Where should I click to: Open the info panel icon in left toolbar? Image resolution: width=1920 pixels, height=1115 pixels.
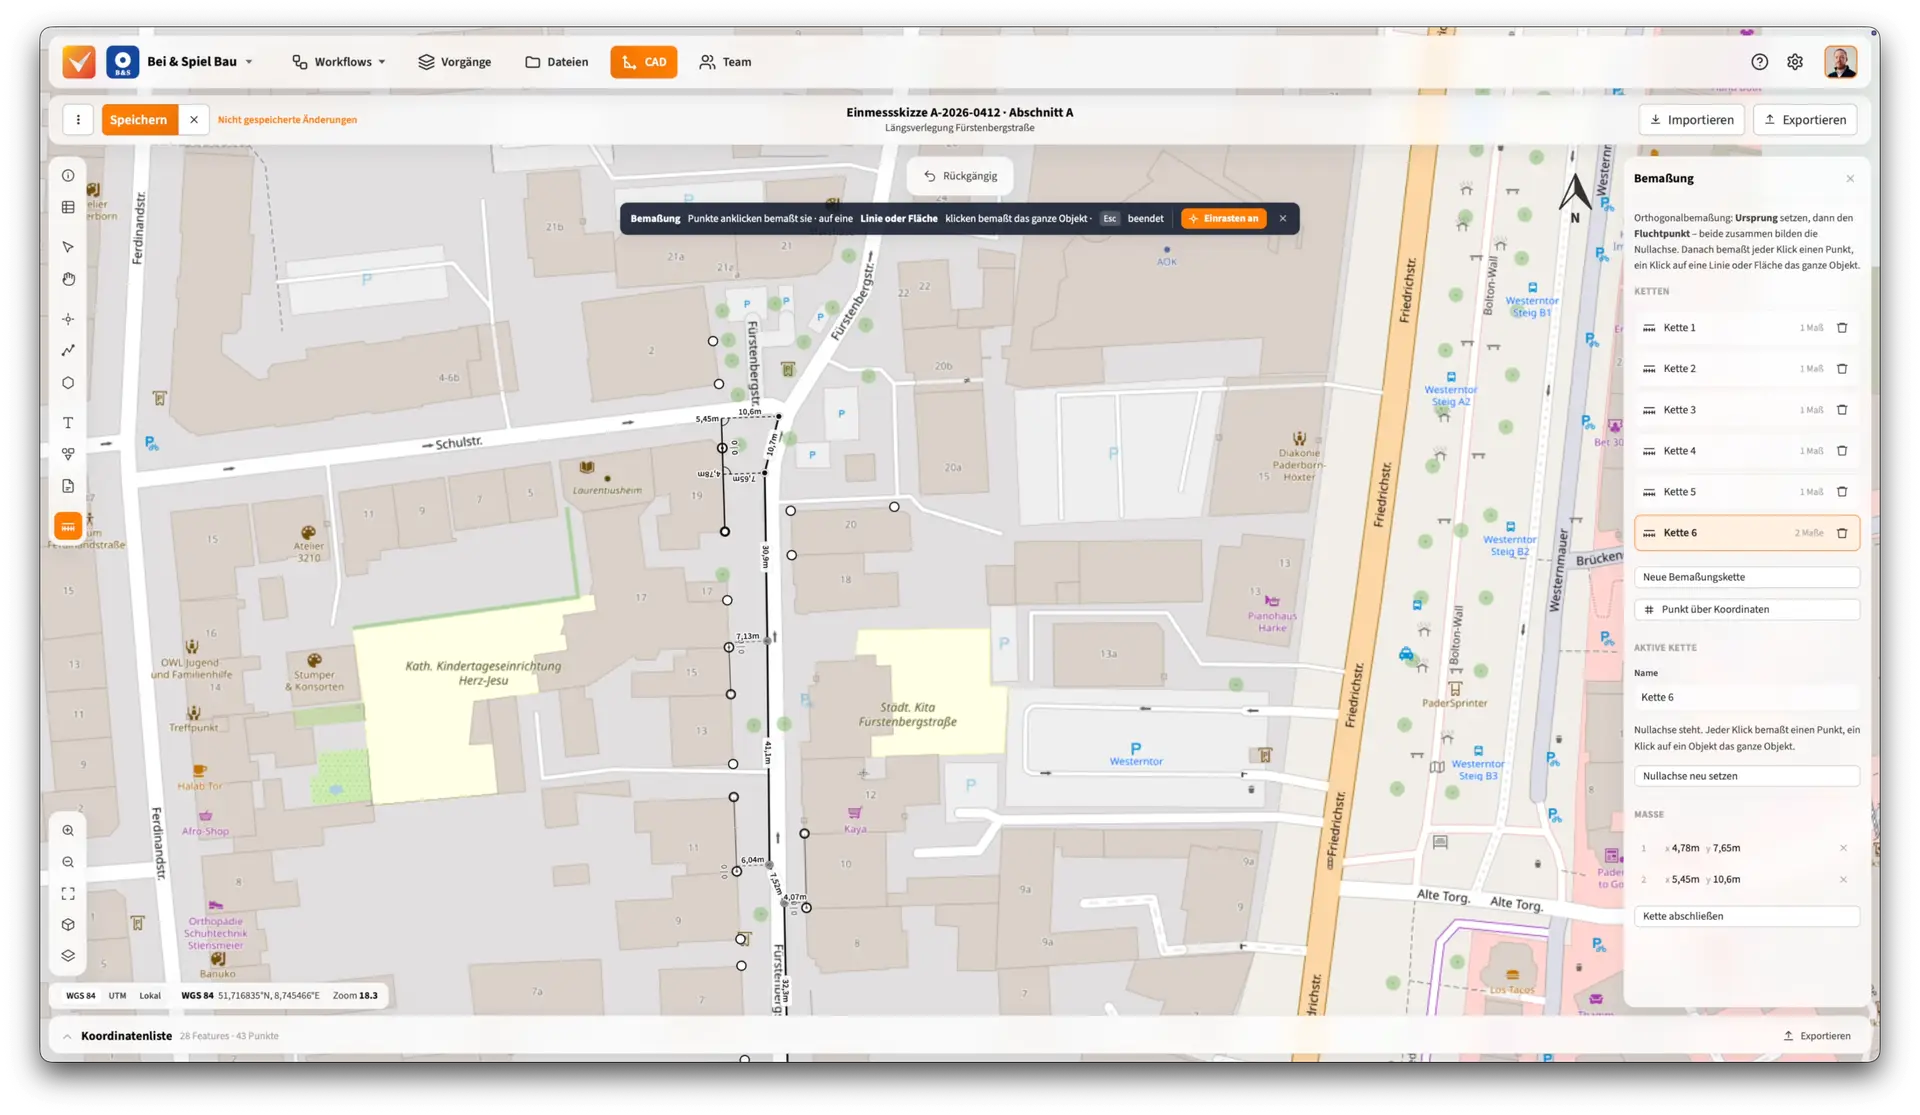(x=68, y=176)
